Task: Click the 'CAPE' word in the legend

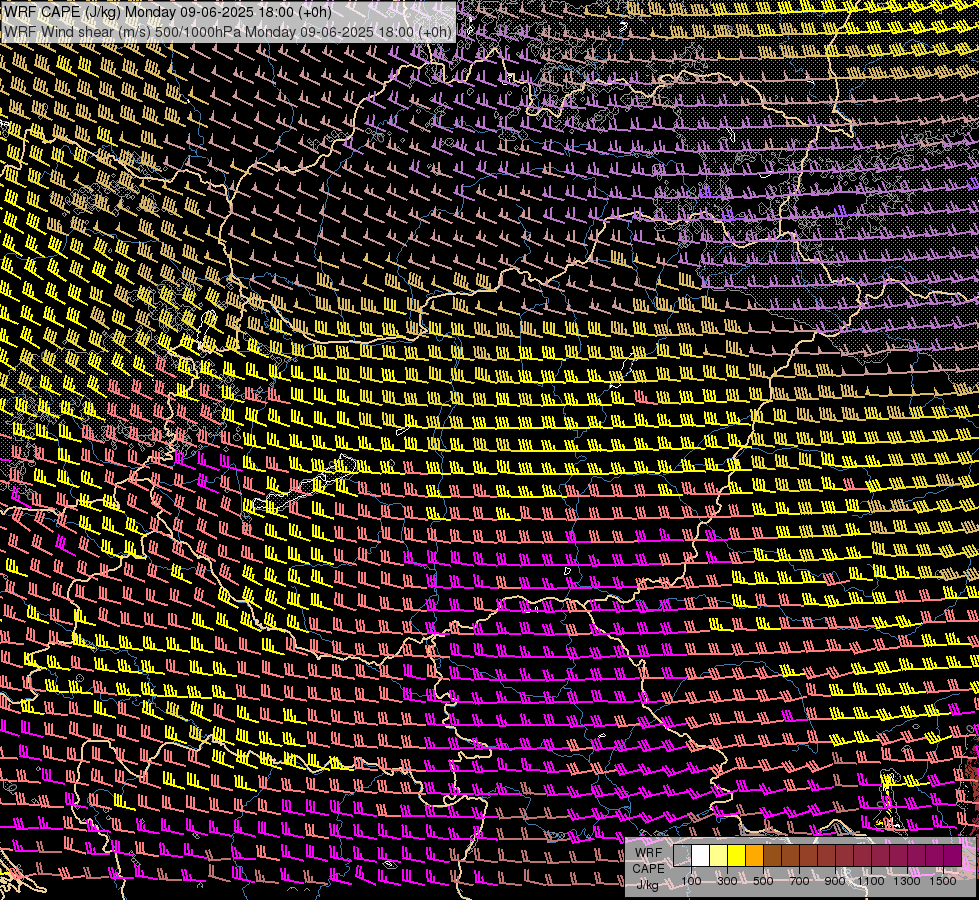Action: point(648,869)
